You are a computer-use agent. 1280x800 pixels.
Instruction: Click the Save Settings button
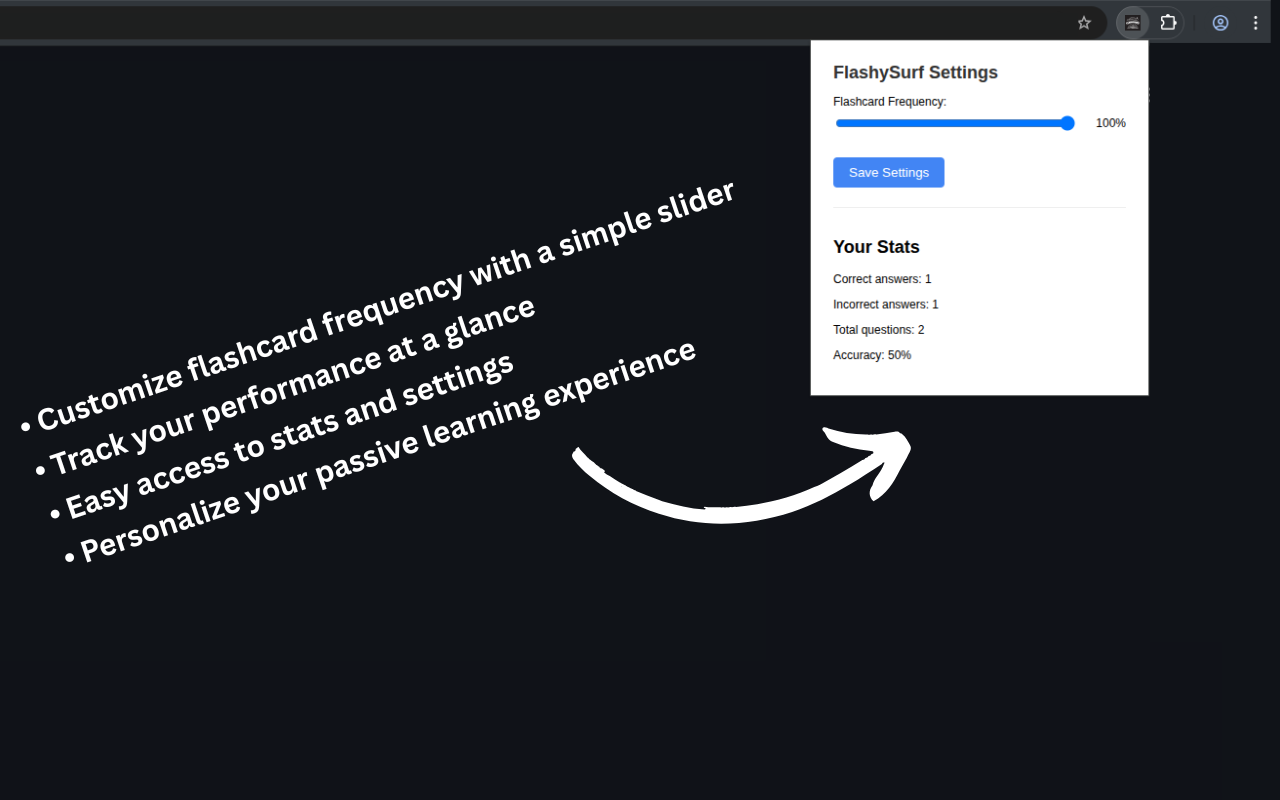pyautogui.click(x=889, y=172)
